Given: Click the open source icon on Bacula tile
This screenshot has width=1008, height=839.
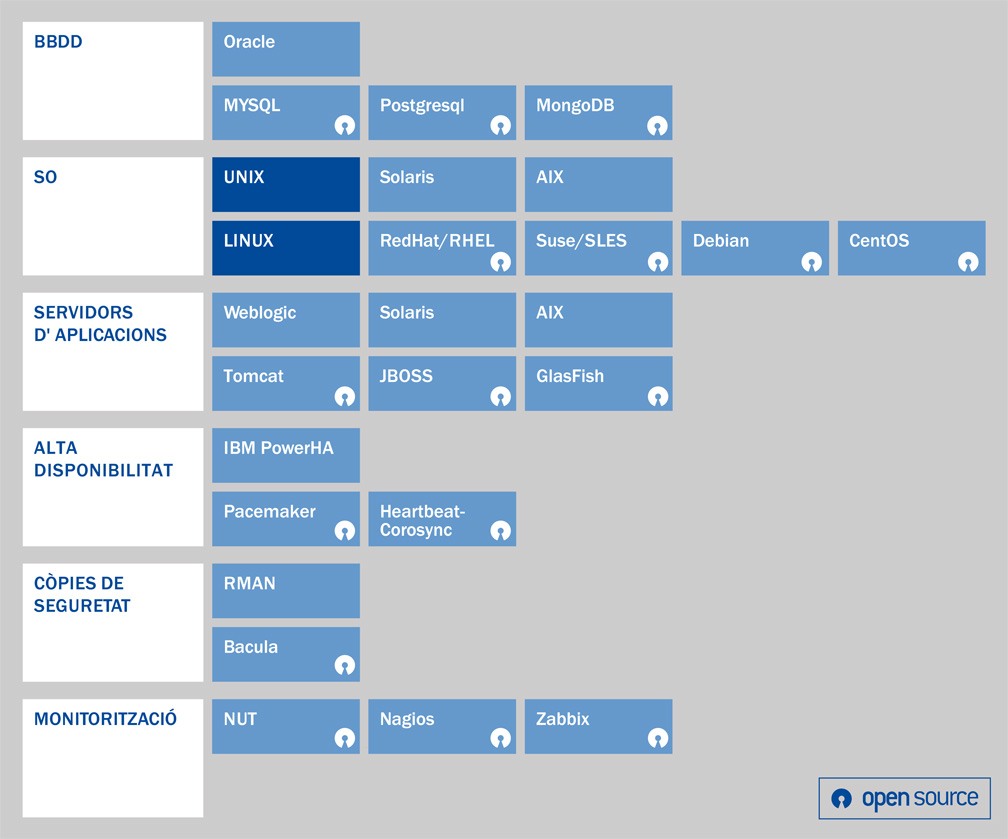Looking at the screenshot, I should [345, 667].
